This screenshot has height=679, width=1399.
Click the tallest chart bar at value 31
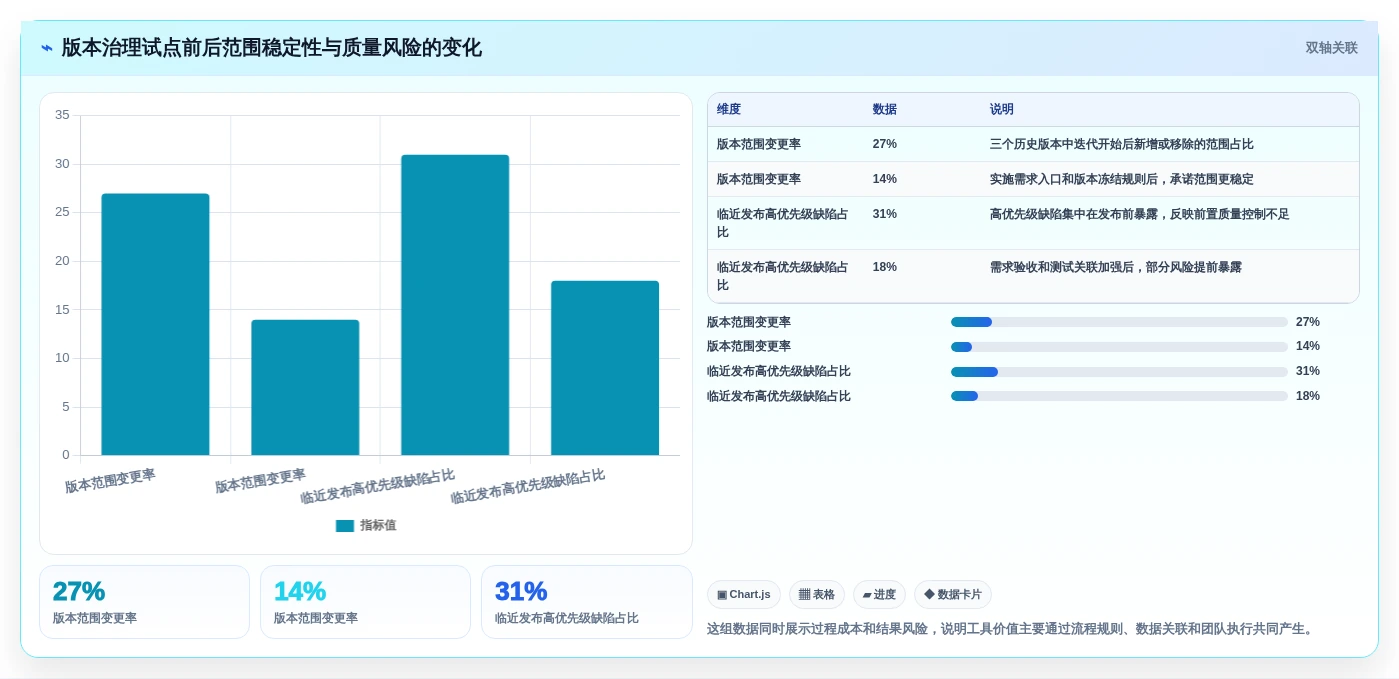click(x=455, y=305)
